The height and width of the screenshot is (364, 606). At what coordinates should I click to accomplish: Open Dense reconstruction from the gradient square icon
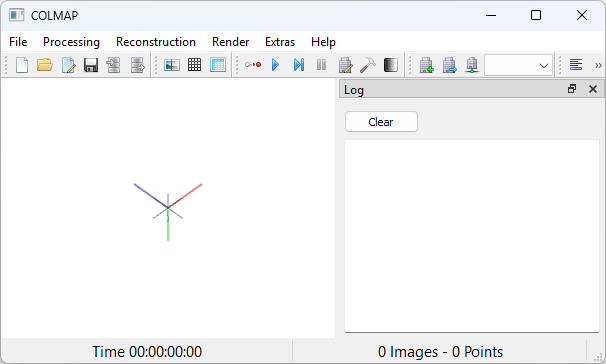coord(391,65)
